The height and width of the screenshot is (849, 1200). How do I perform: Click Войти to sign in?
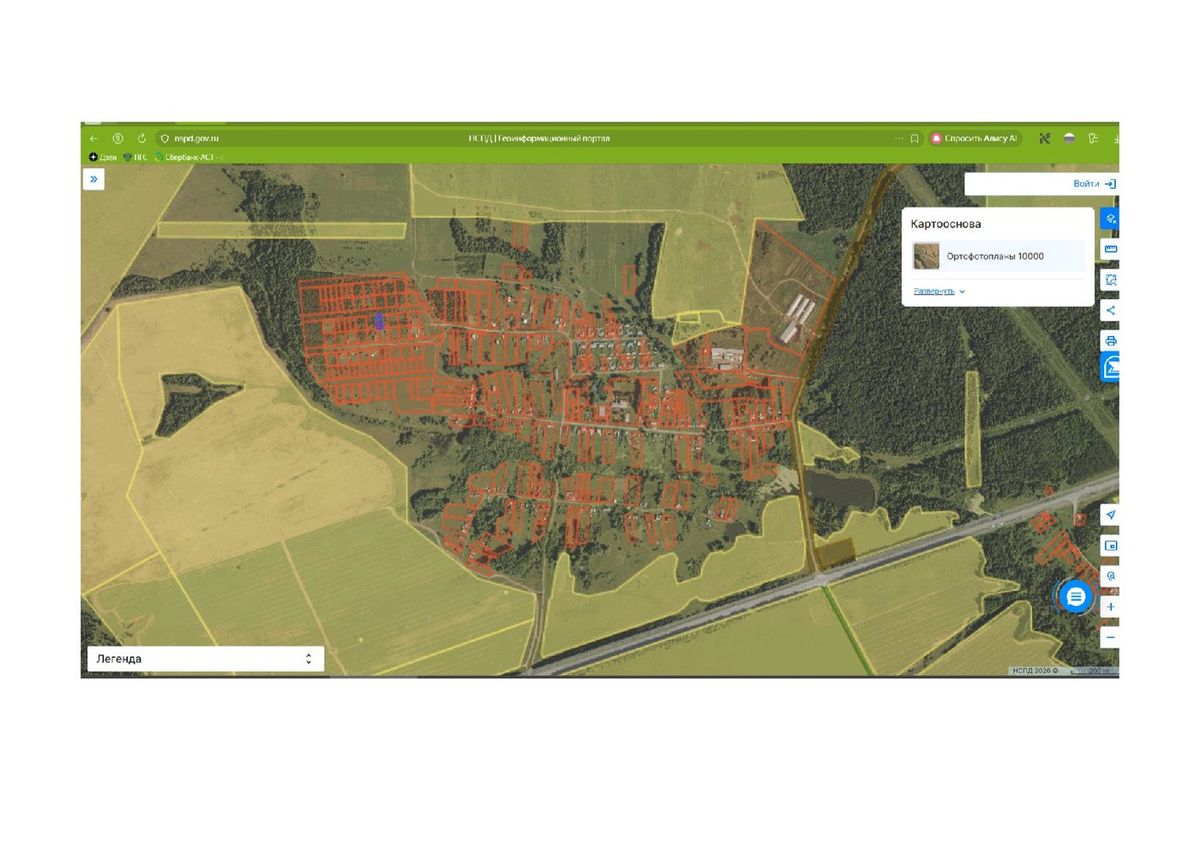[1093, 184]
